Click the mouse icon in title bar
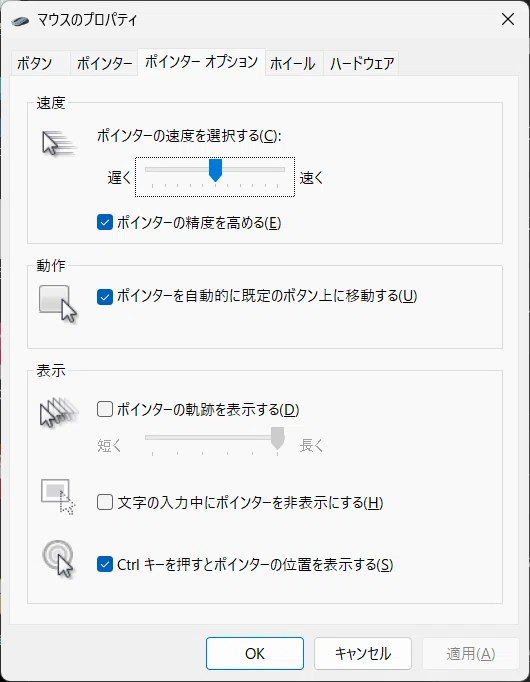Viewport: 530px width, 682px height. pyautogui.click(x=20, y=20)
